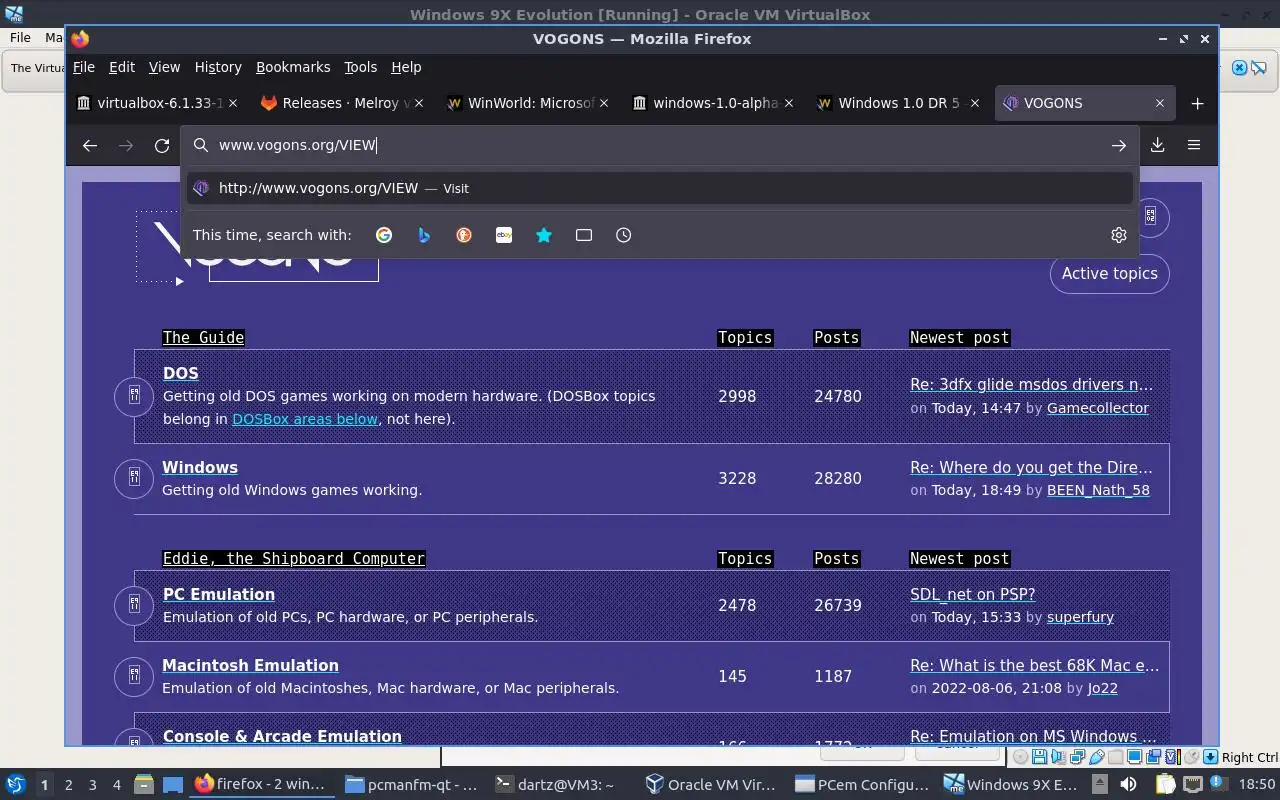The width and height of the screenshot is (1280, 800).
Task: Follow the DOSBox areas below link
Action: click(x=305, y=419)
